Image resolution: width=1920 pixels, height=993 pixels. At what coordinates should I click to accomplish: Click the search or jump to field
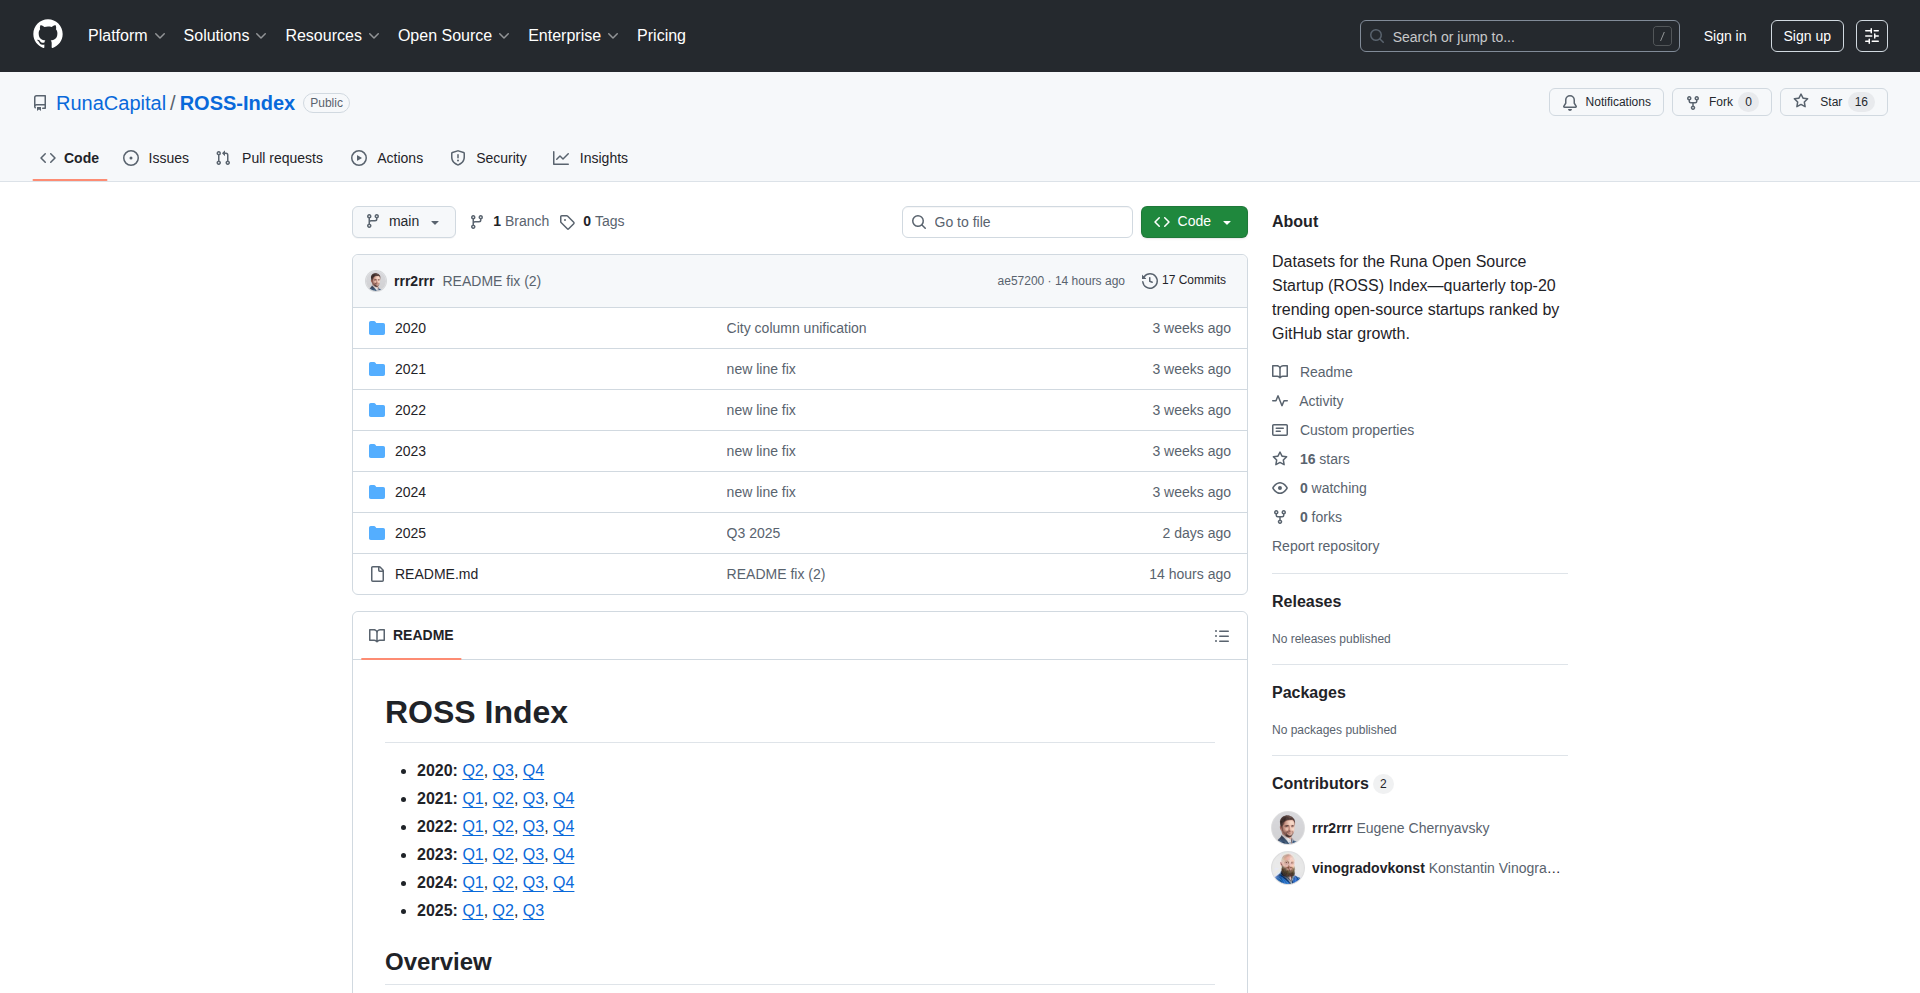[x=1519, y=36]
